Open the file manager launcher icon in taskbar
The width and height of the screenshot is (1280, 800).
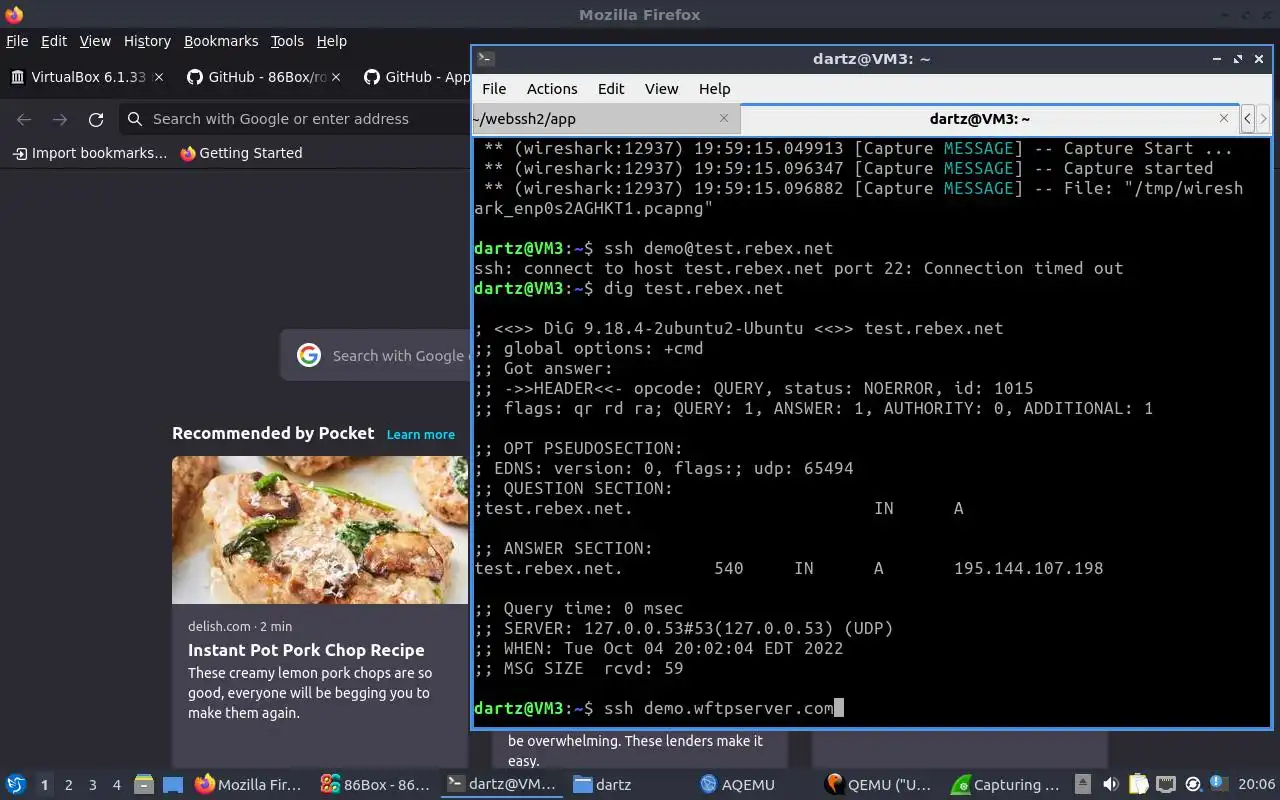143,785
